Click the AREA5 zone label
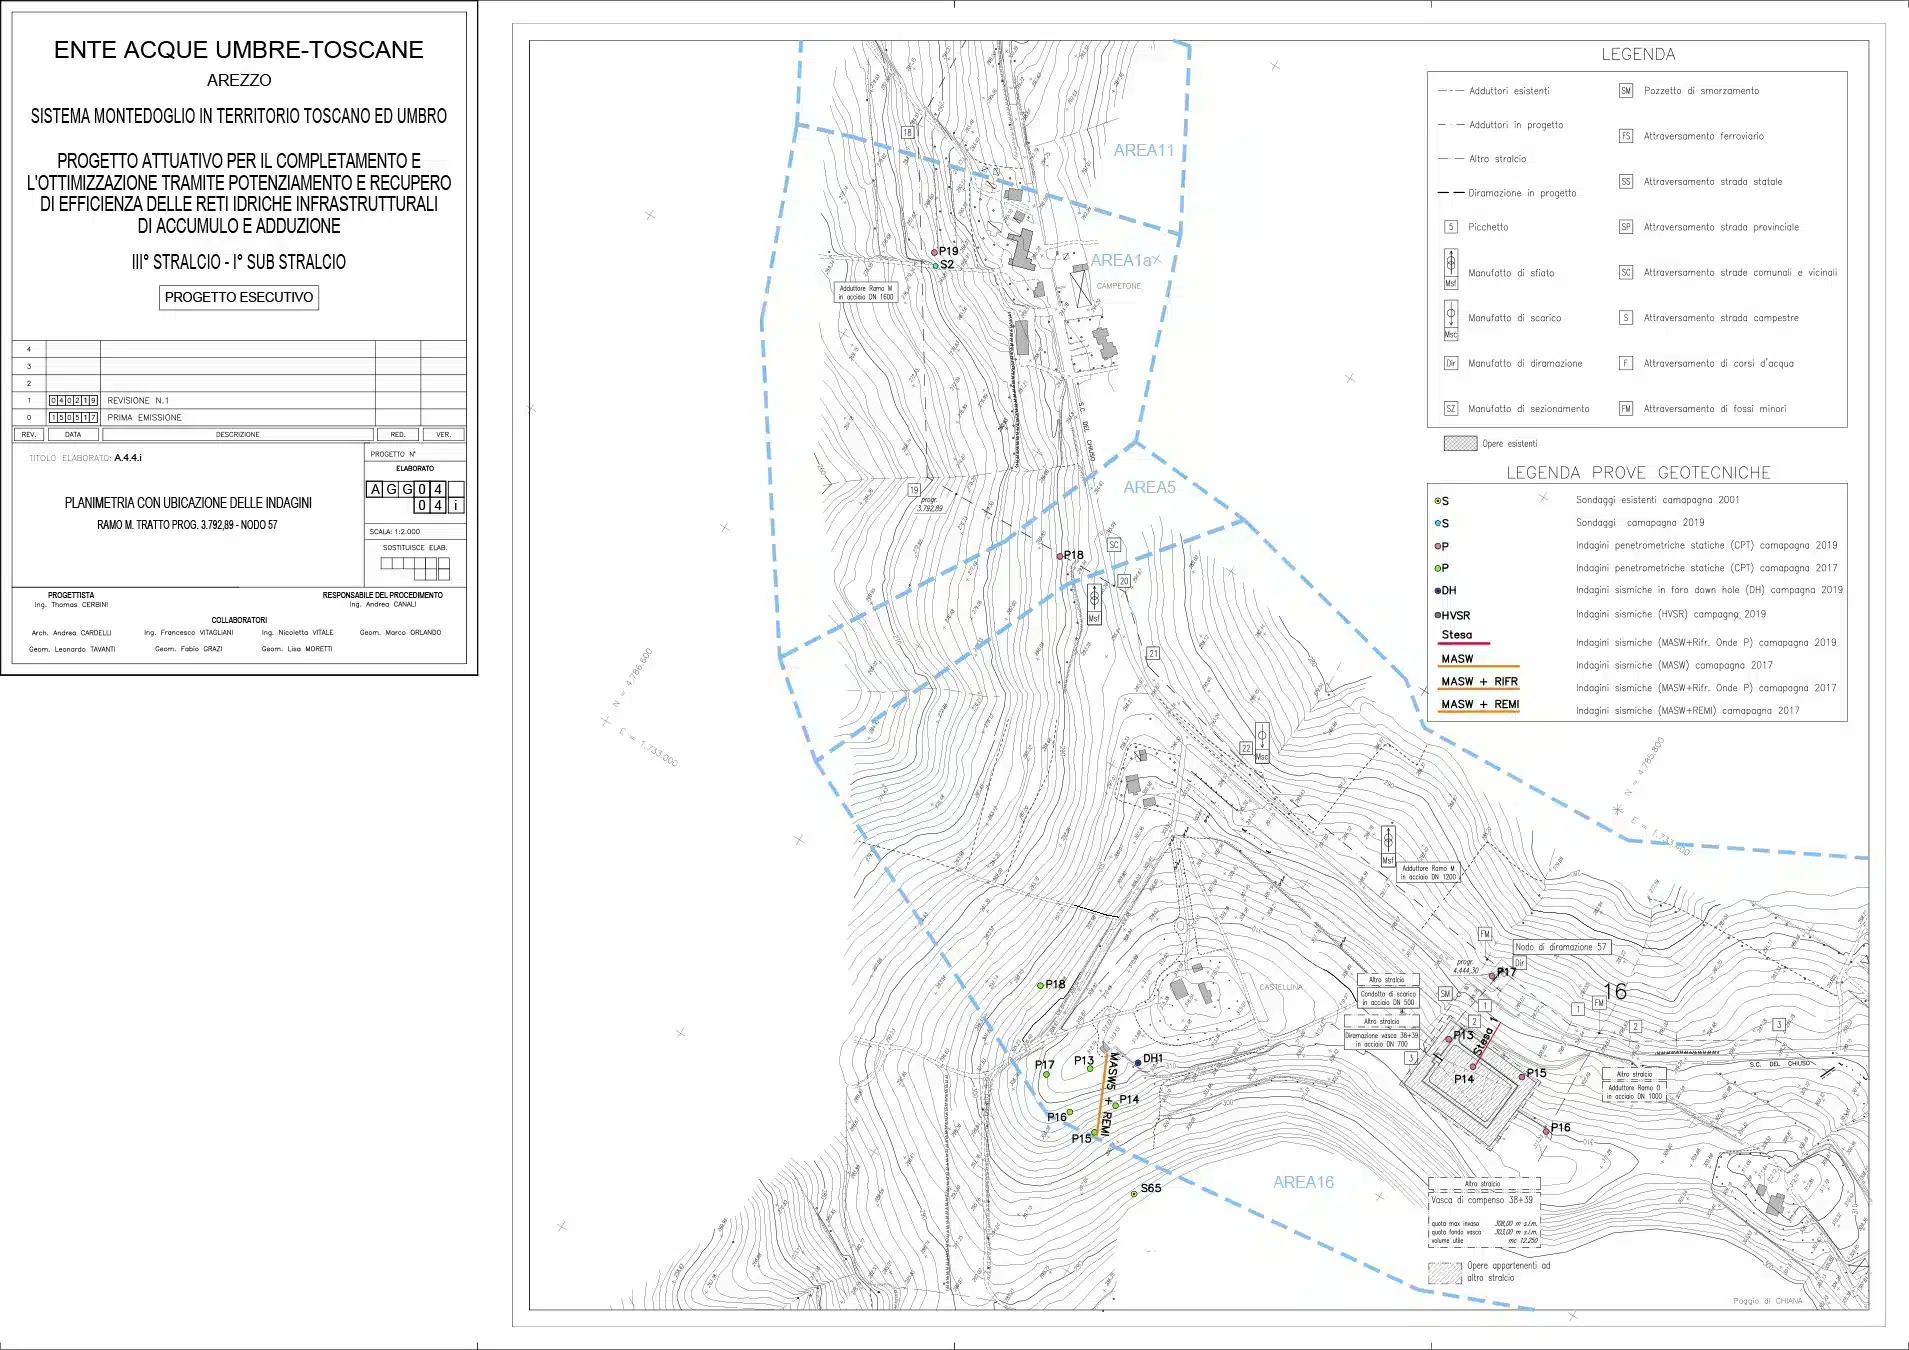 (x=1149, y=487)
